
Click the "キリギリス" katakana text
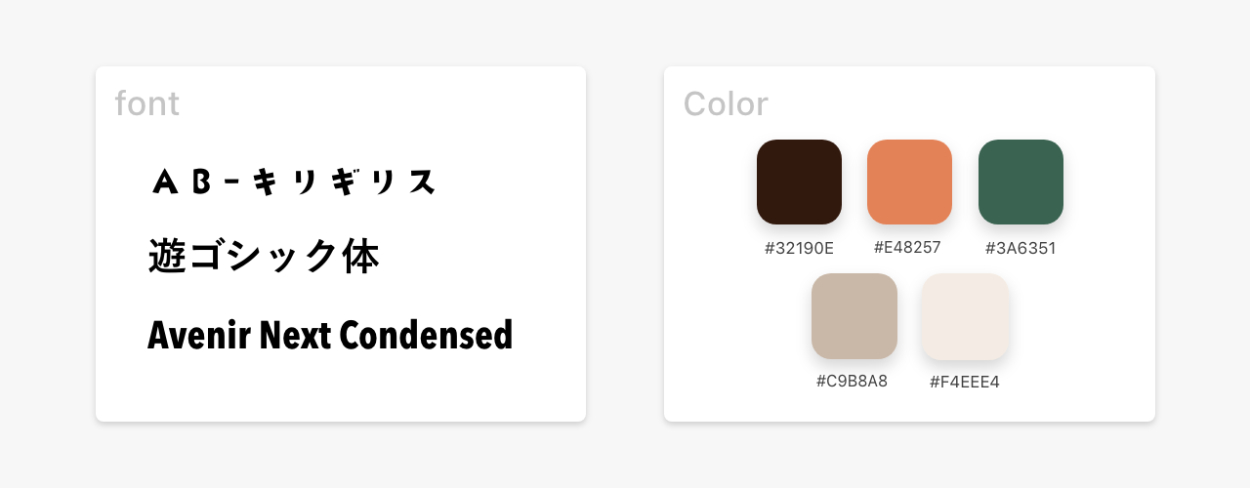tap(344, 182)
